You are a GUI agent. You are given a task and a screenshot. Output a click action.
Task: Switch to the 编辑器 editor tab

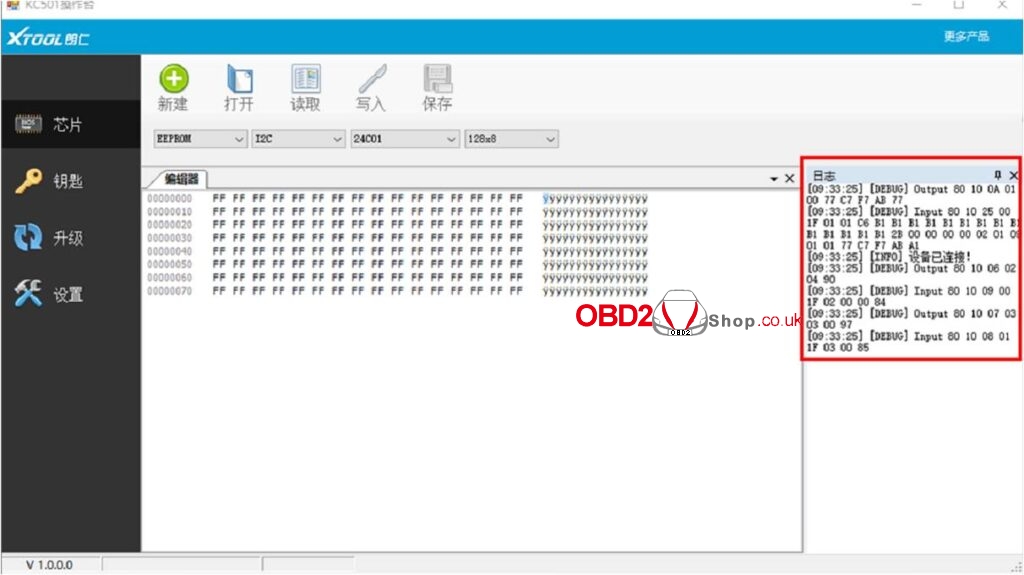(x=181, y=179)
